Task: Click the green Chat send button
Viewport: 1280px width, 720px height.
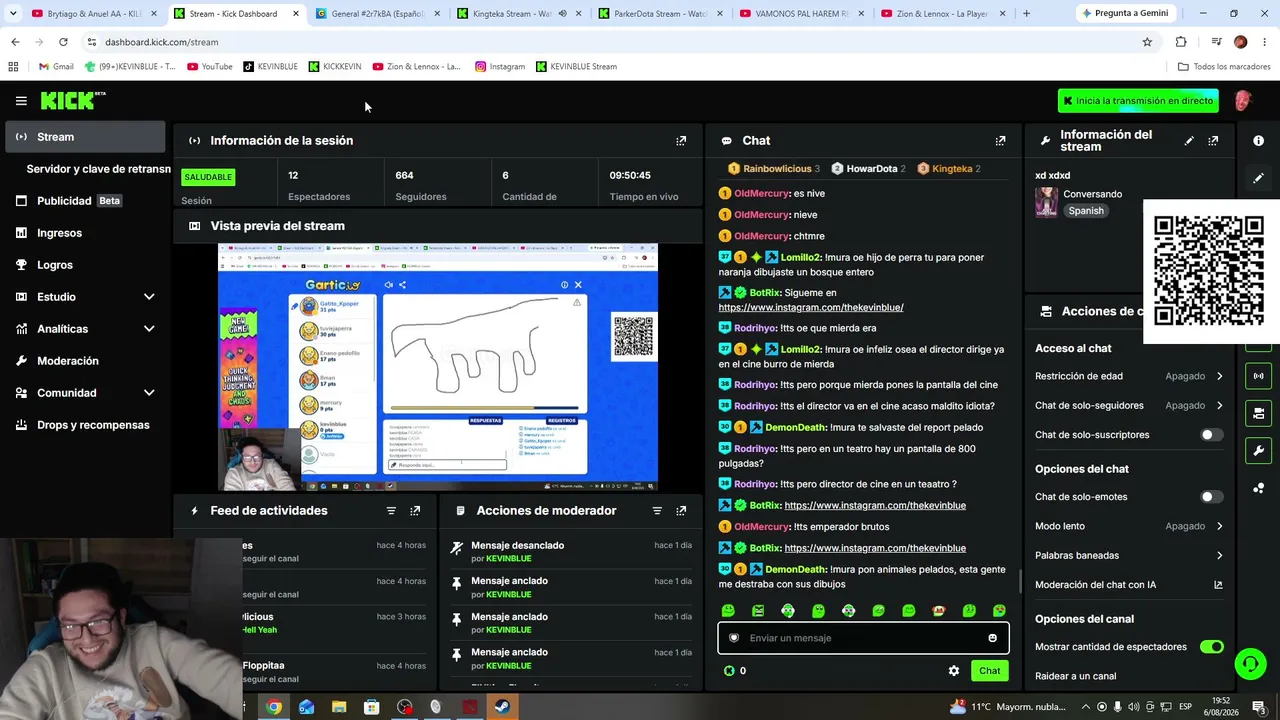Action: [989, 671]
